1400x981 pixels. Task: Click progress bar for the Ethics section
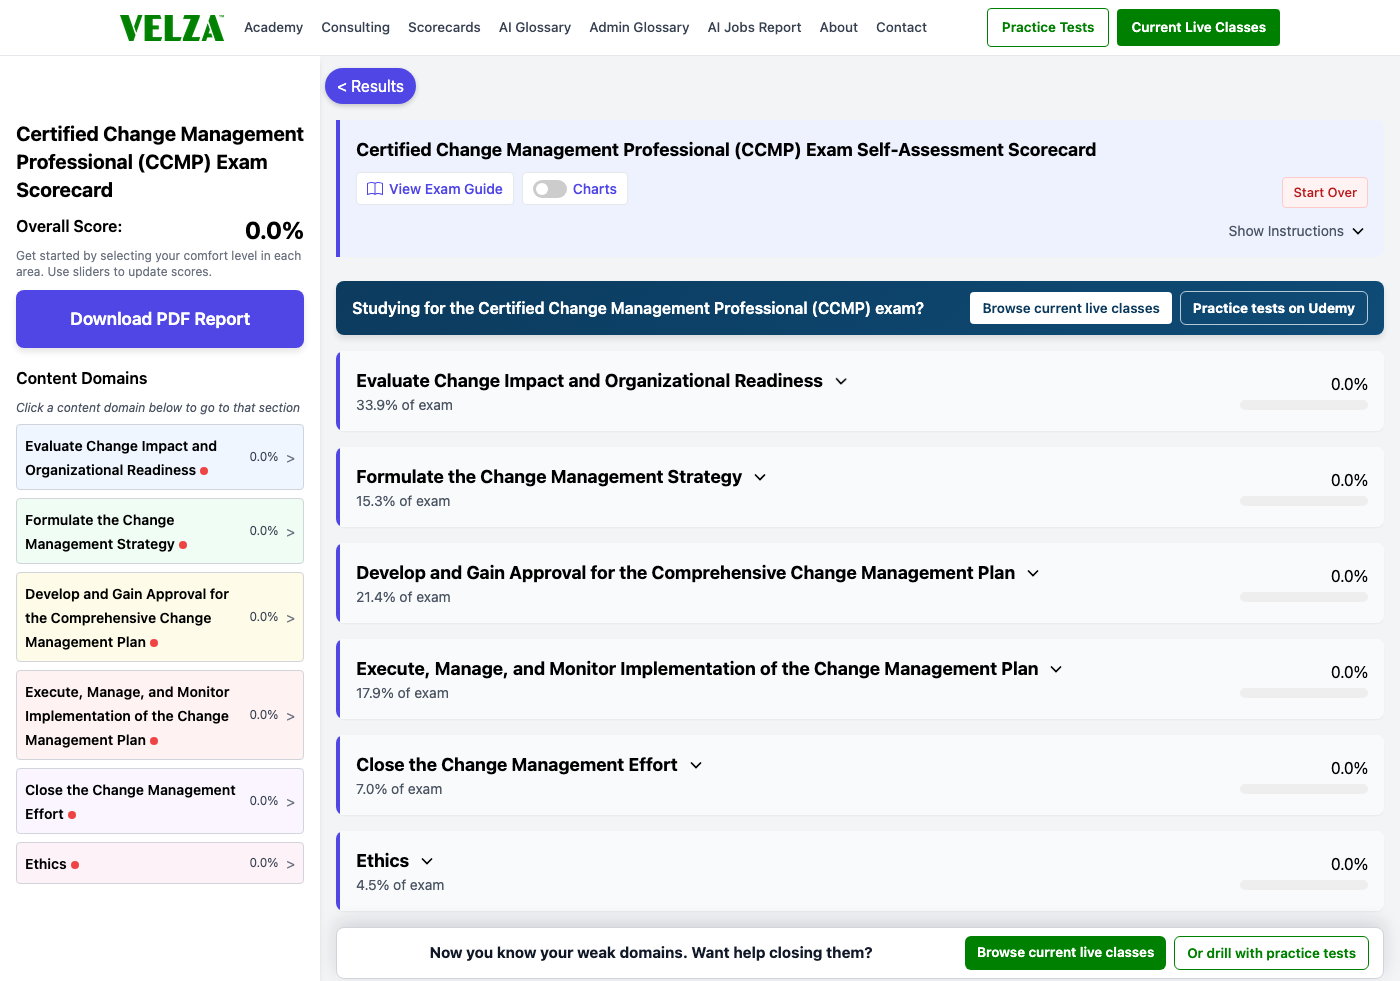tap(1304, 885)
